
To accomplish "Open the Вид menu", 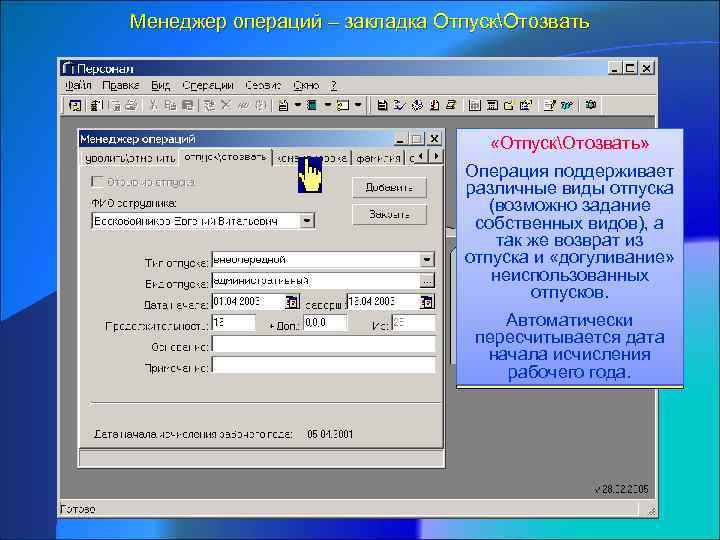I will (x=160, y=85).
